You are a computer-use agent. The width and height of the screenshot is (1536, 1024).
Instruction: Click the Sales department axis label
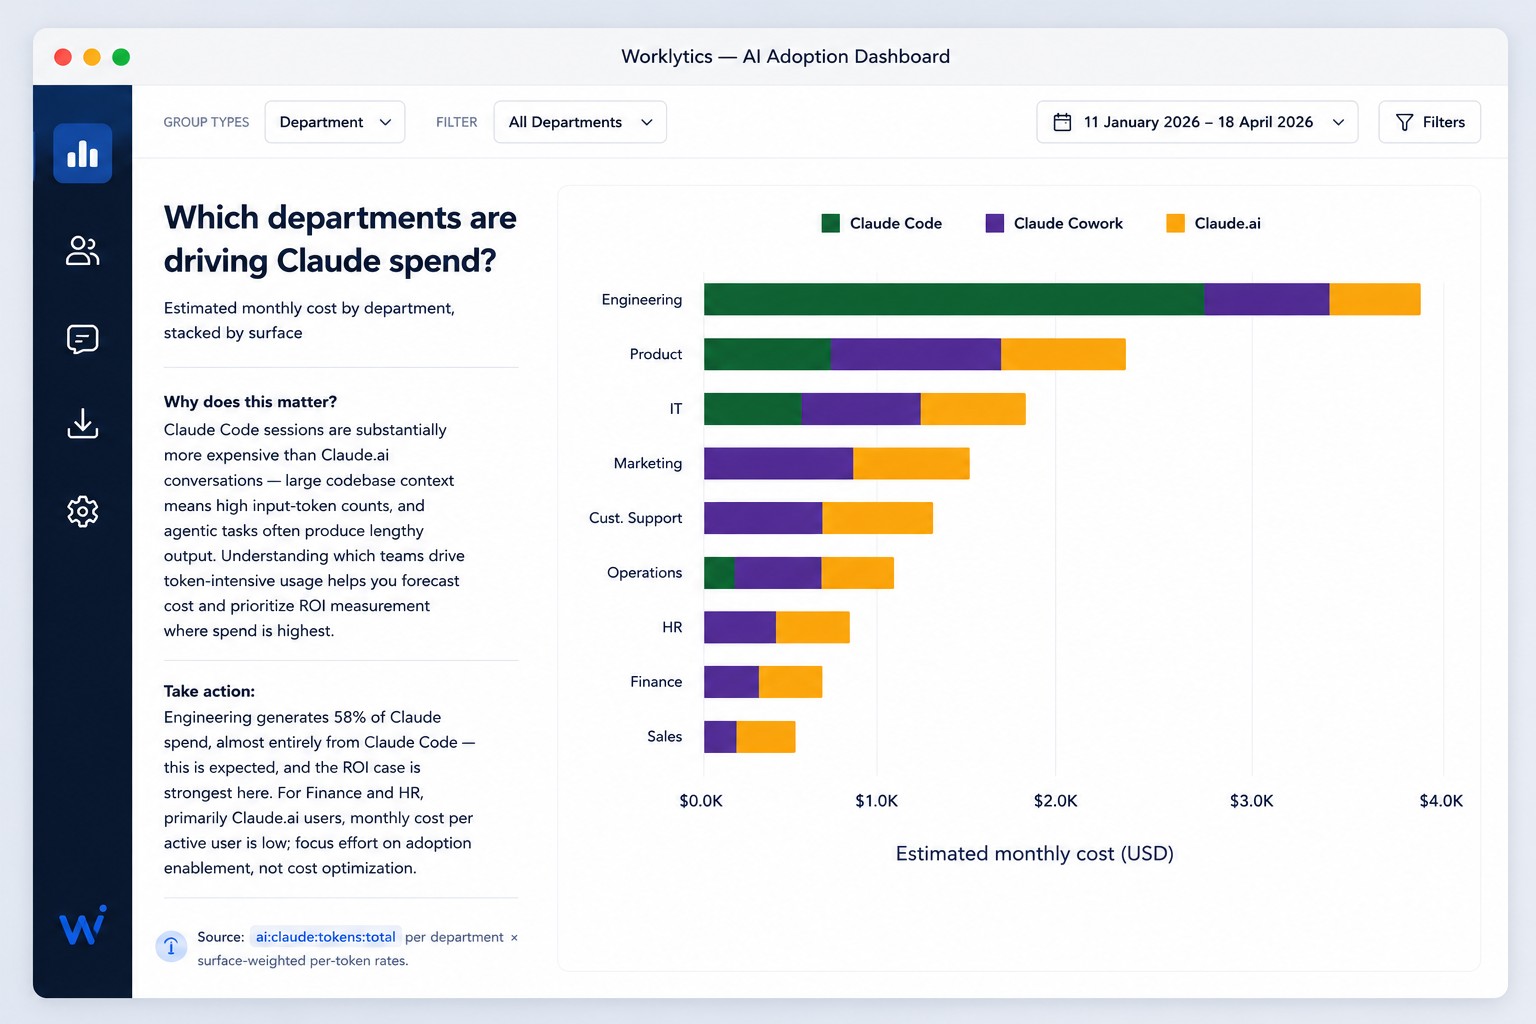[x=664, y=736]
